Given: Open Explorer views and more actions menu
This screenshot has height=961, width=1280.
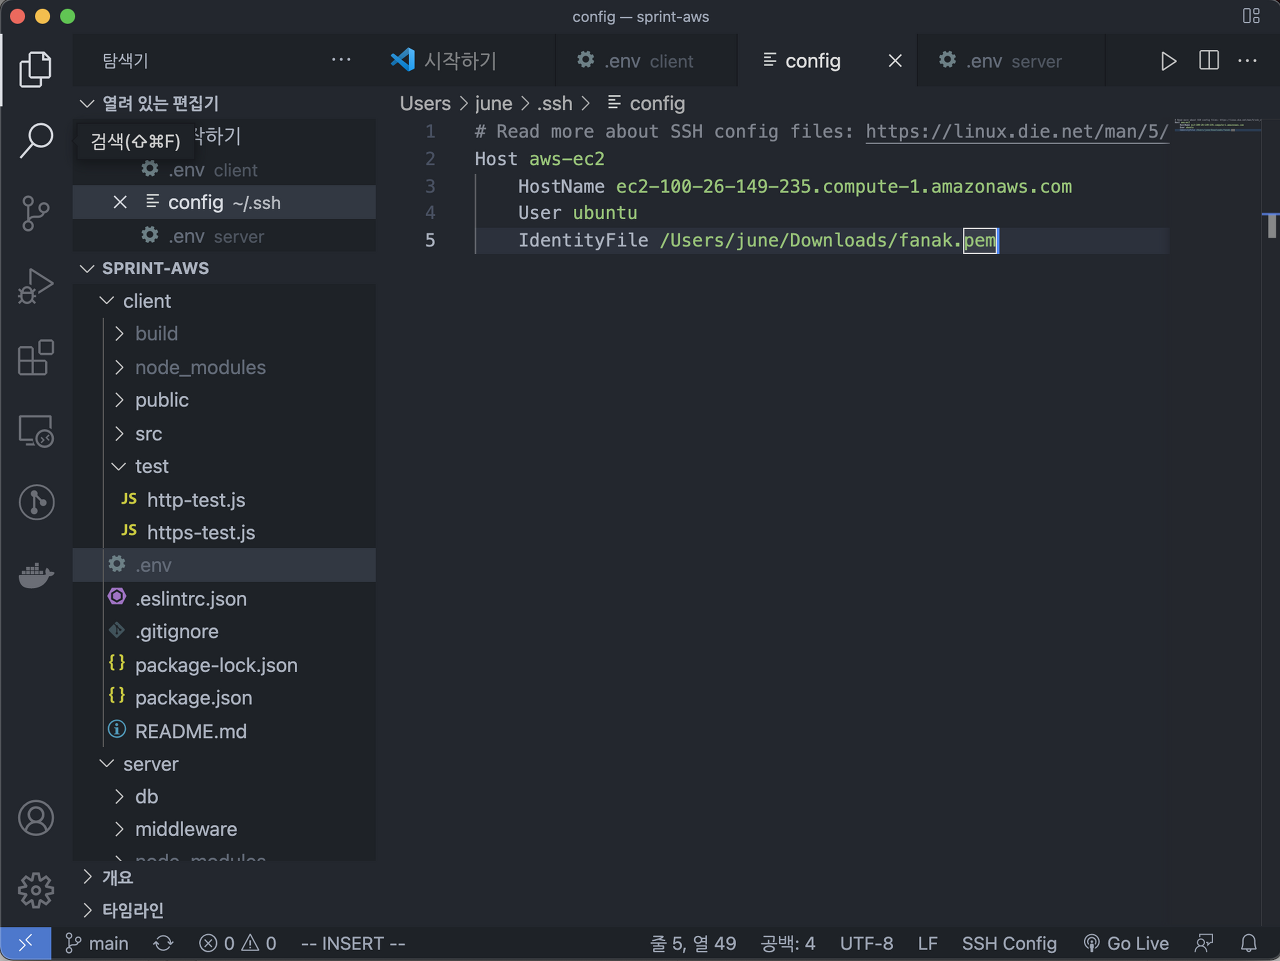Looking at the screenshot, I should pyautogui.click(x=341, y=60).
